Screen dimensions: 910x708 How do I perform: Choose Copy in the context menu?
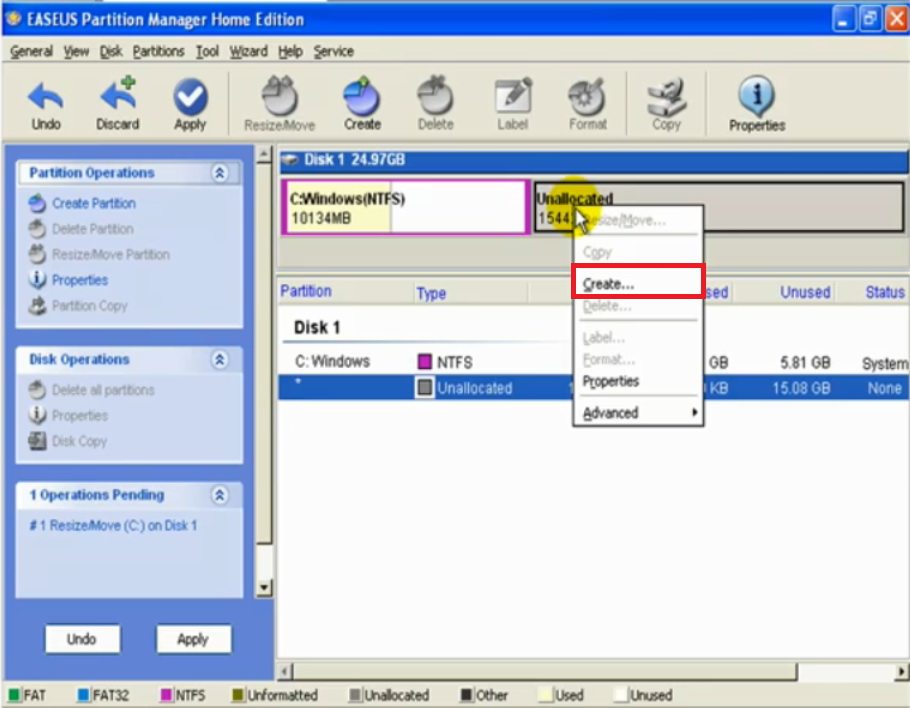point(638,252)
